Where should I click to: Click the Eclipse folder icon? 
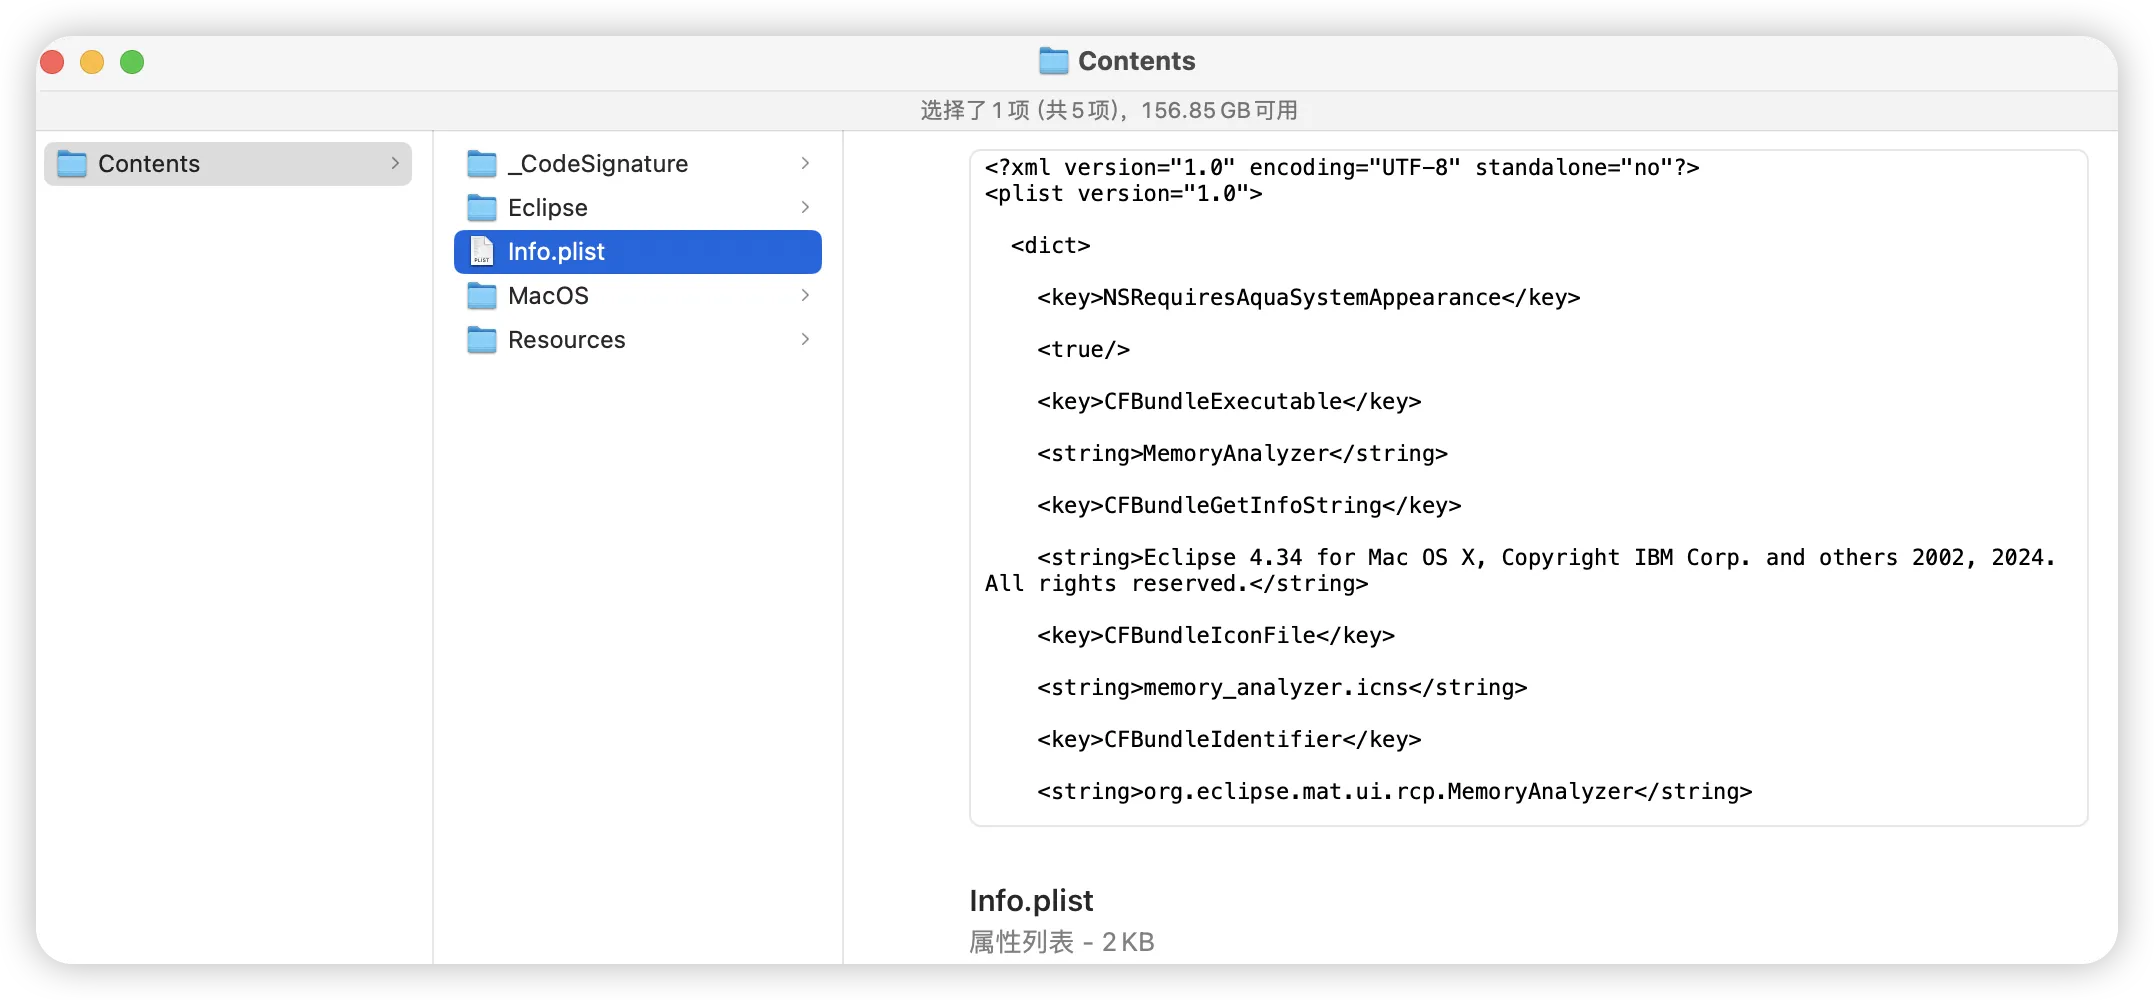click(482, 207)
